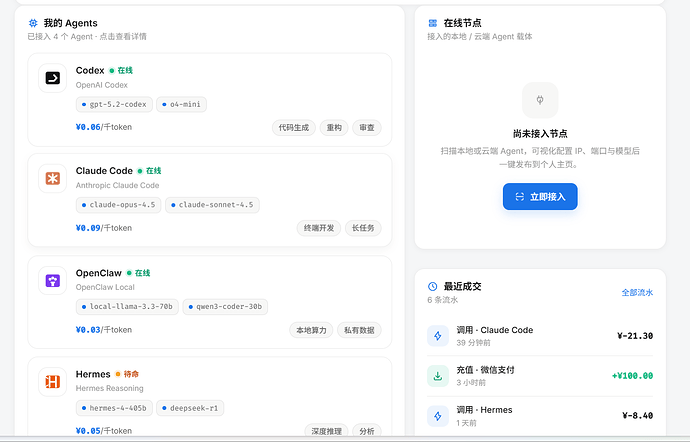This screenshot has width=690, height=442.
Task: Click the 调用 · Hermes transaction title
Action: (484, 410)
